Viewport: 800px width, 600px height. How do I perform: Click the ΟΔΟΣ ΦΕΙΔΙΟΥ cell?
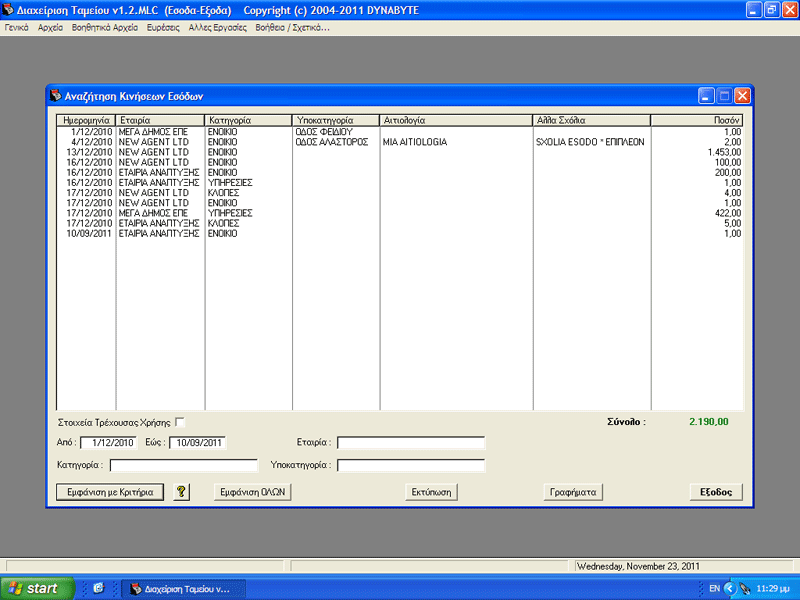point(324,132)
